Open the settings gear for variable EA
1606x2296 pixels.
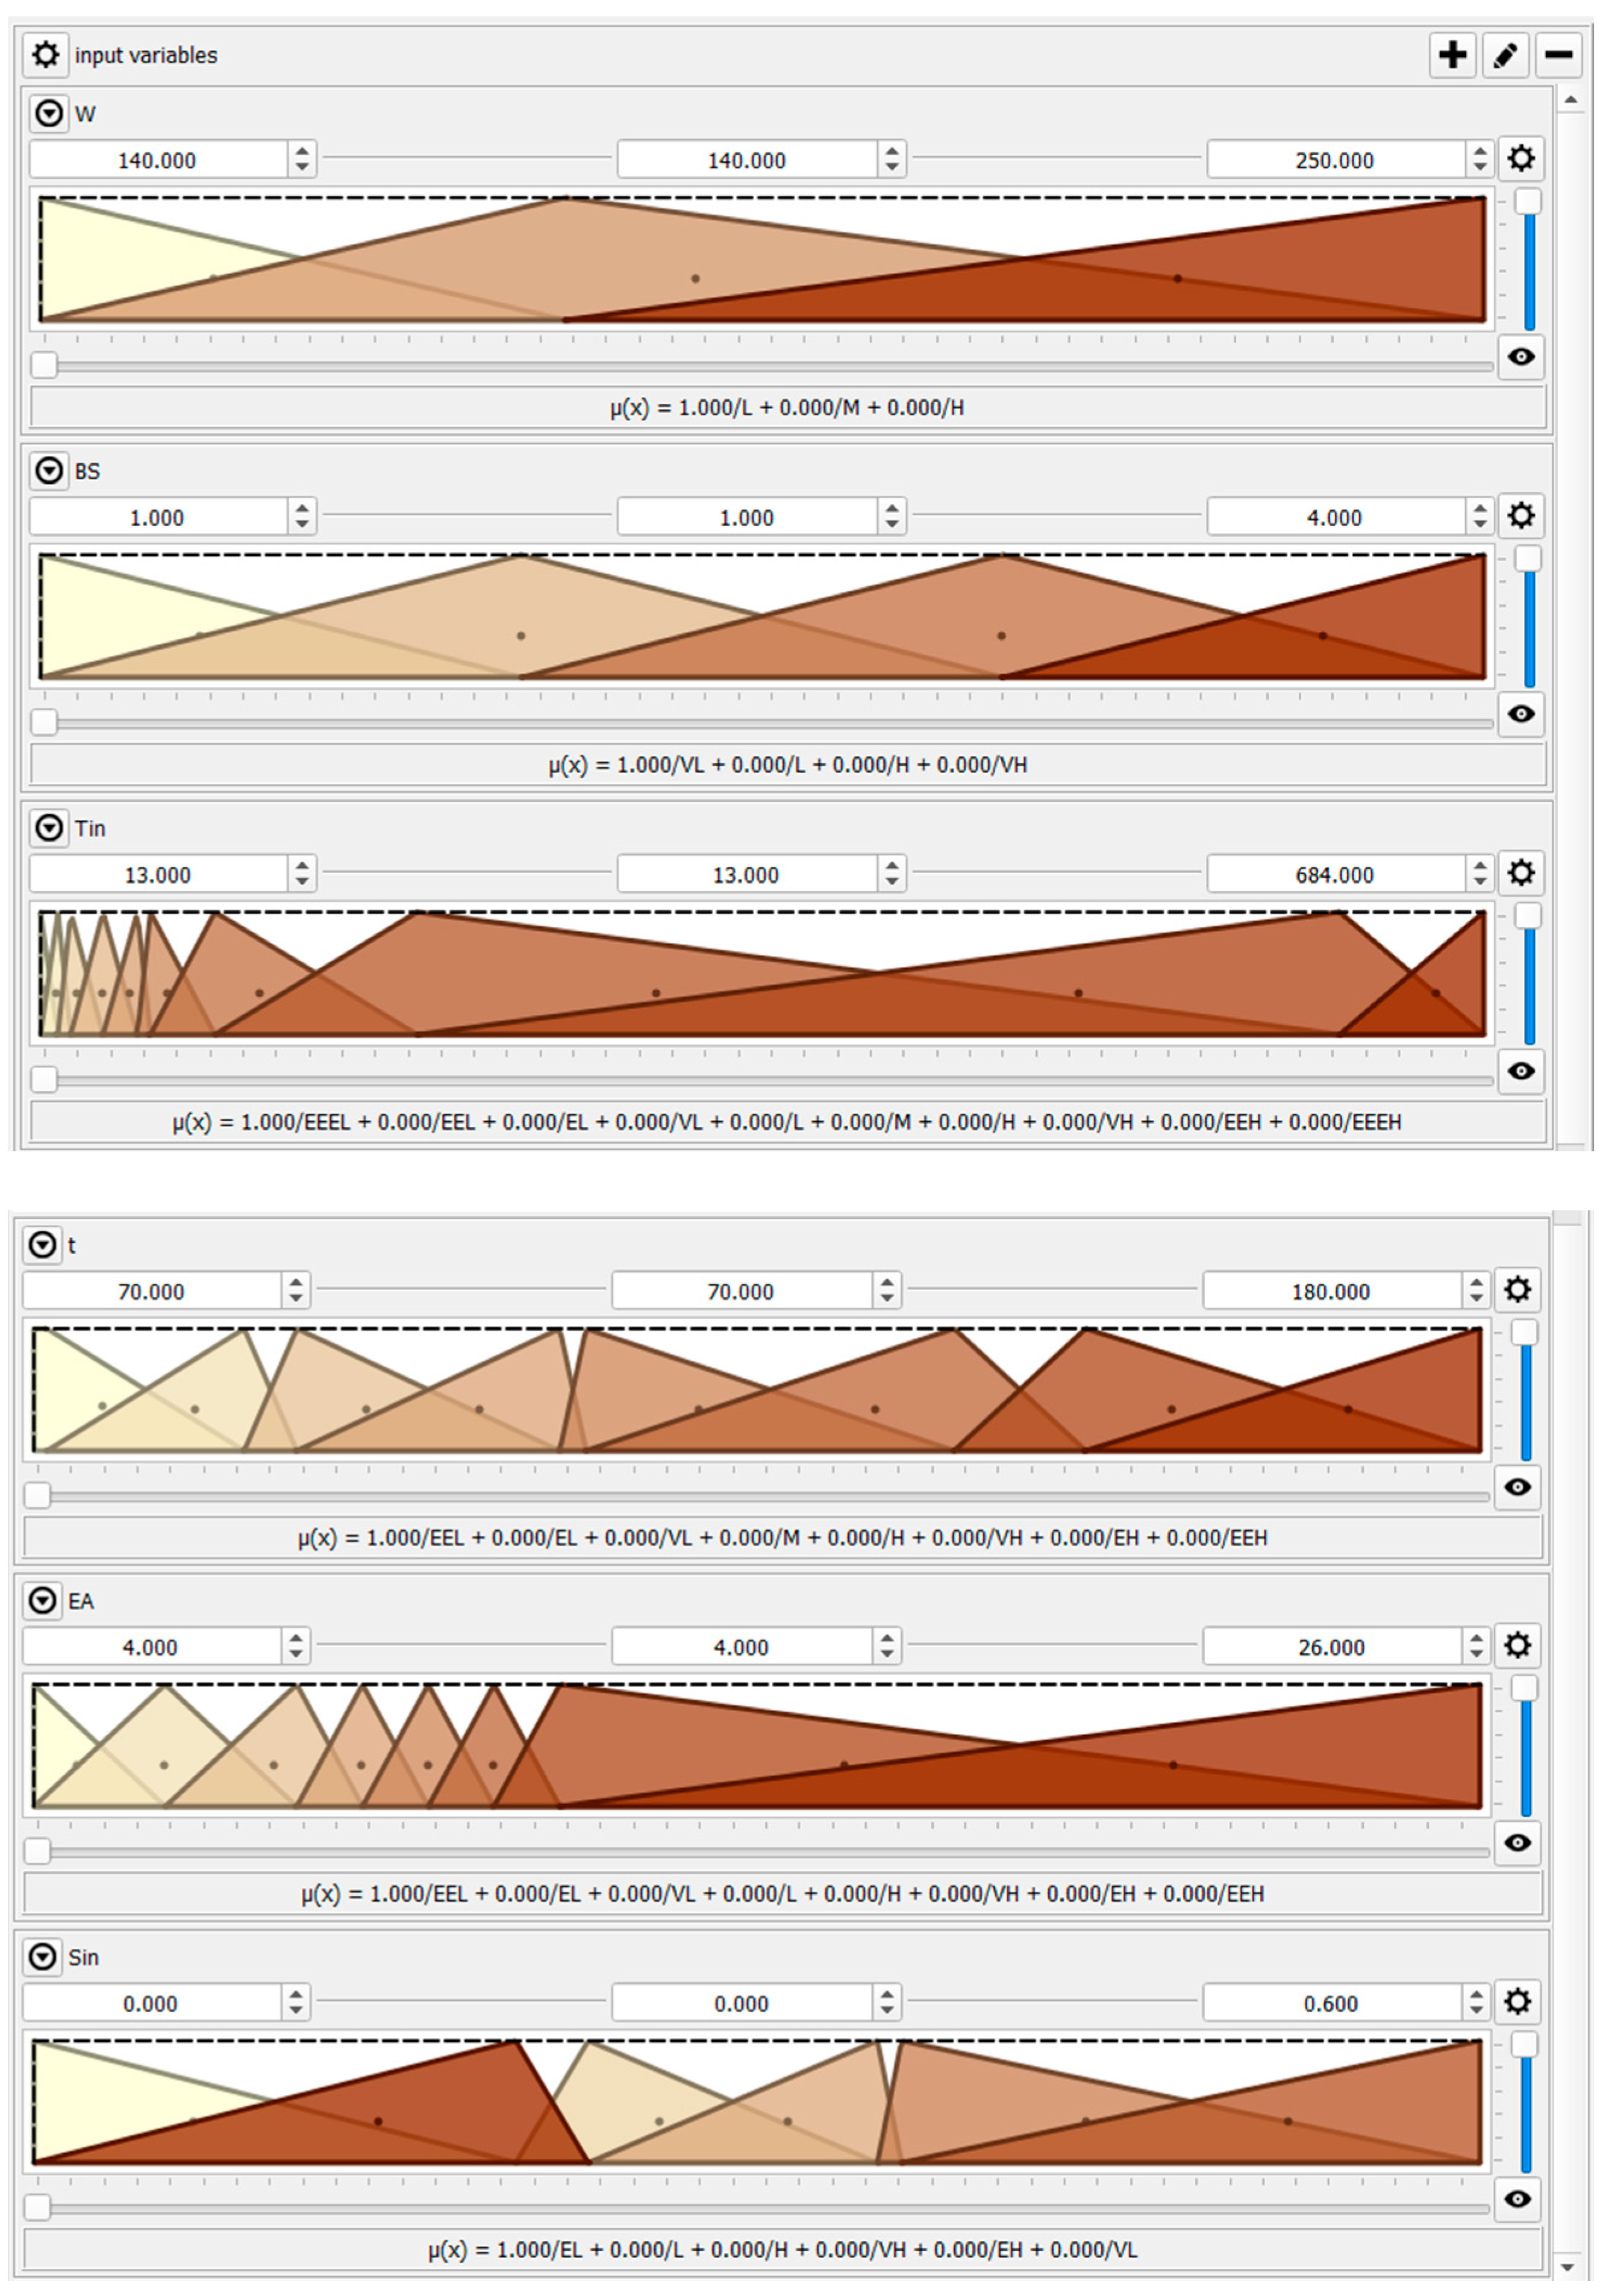coord(1517,1645)
